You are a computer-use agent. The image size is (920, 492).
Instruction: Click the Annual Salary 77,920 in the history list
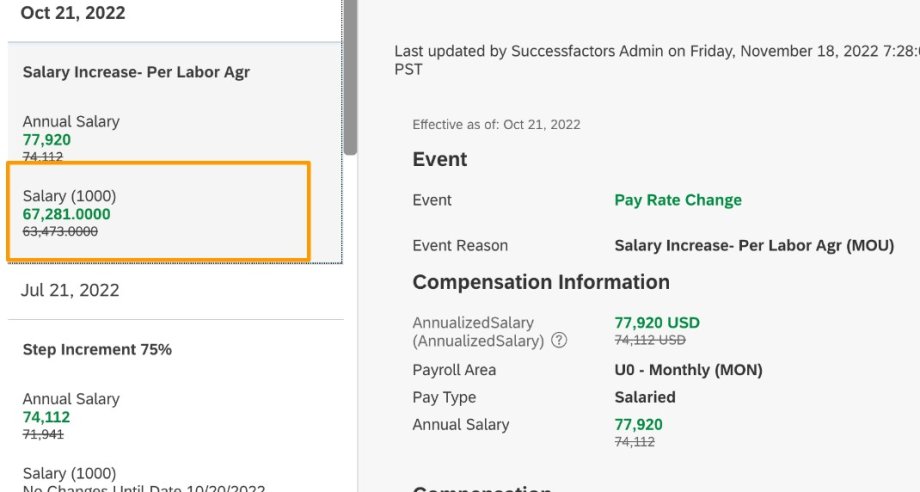point(47,140)
